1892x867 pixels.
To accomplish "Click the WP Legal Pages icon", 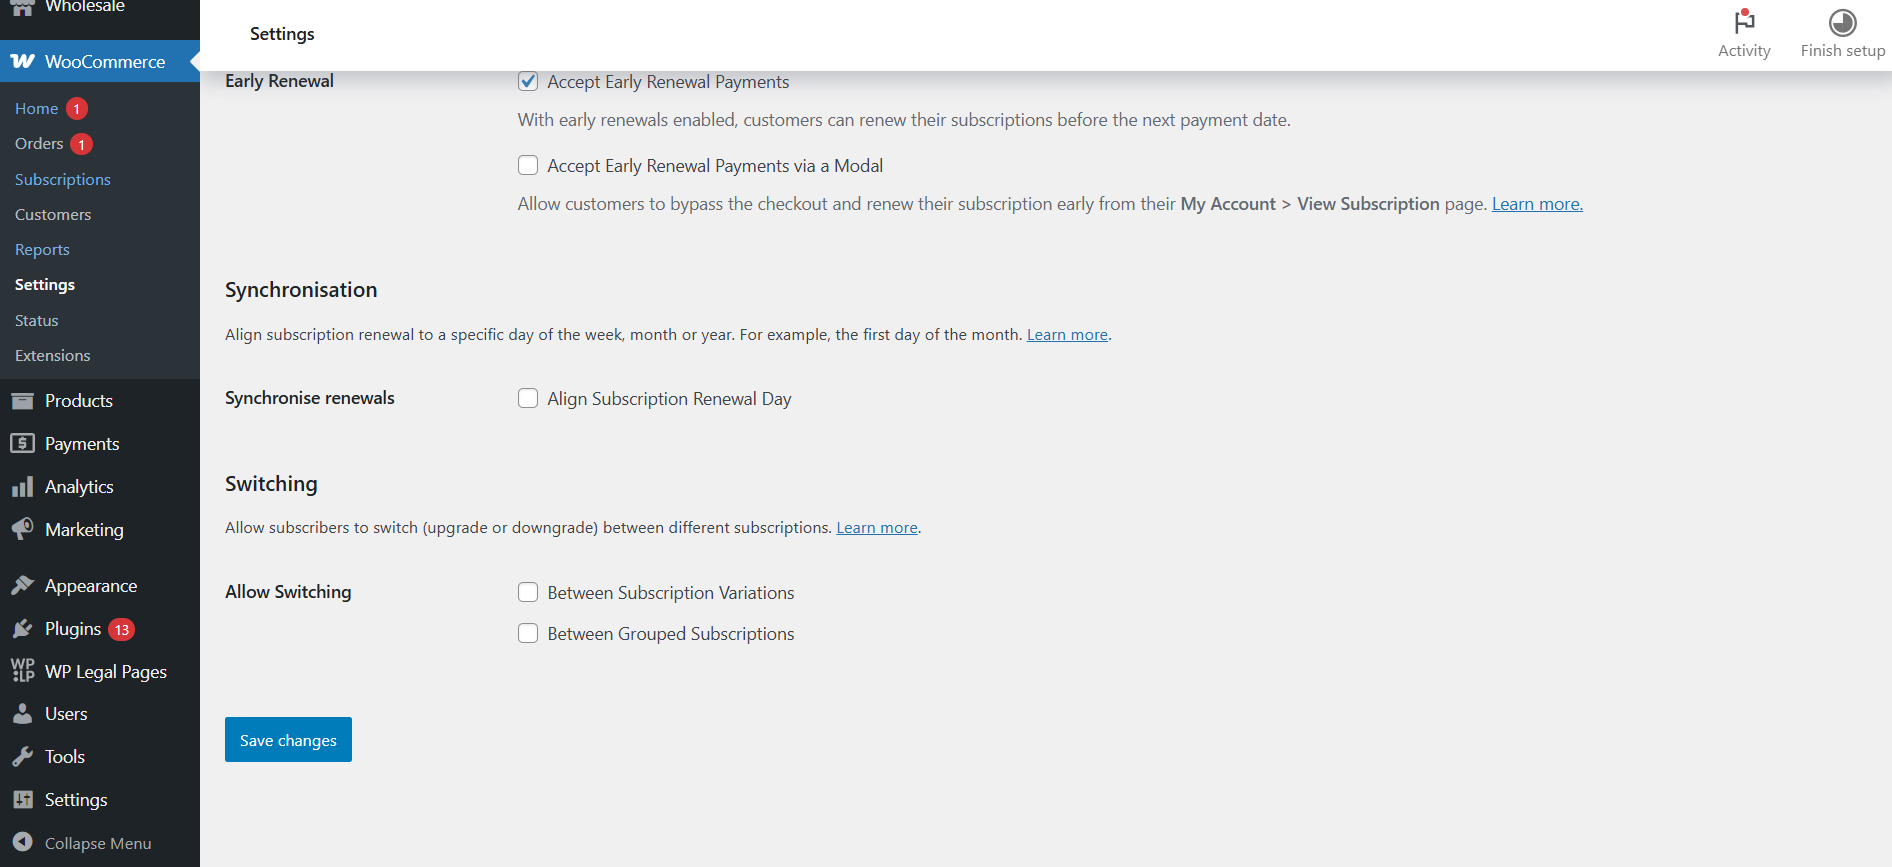I will pyautogui.click(x=22, y=671).
